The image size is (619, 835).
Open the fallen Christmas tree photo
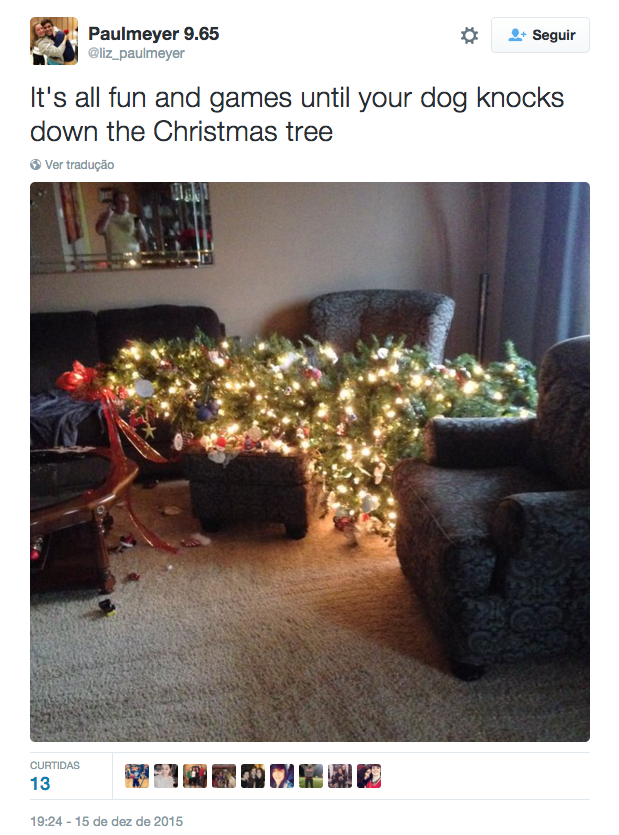(x=310, y=462)
